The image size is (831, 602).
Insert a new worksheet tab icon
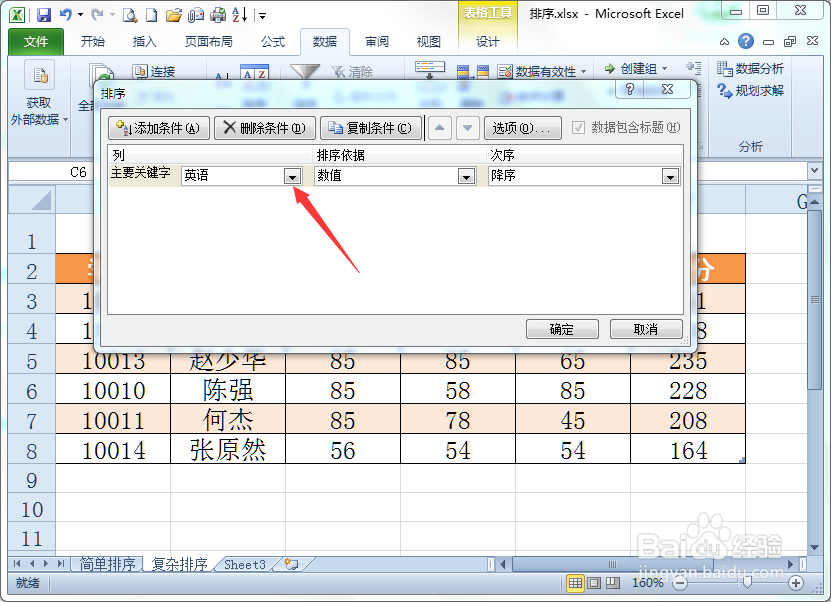291,564
